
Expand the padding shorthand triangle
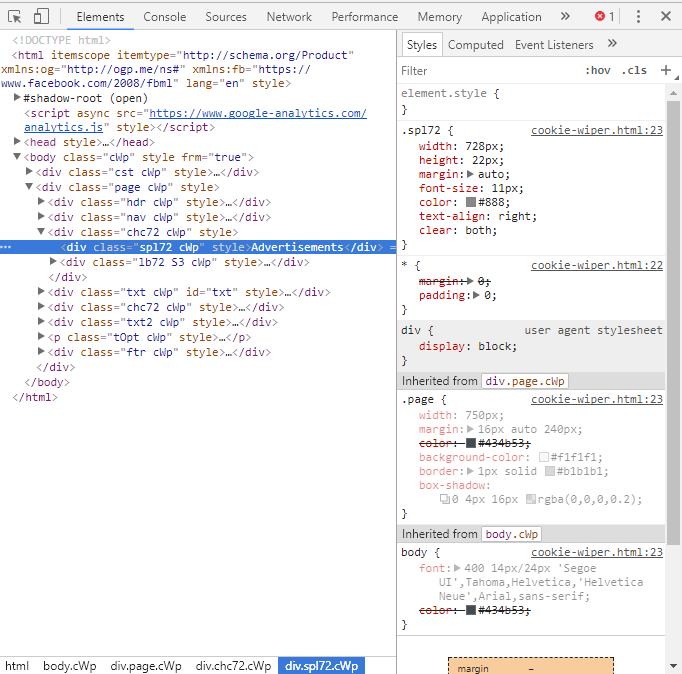(x=476, y=295)
